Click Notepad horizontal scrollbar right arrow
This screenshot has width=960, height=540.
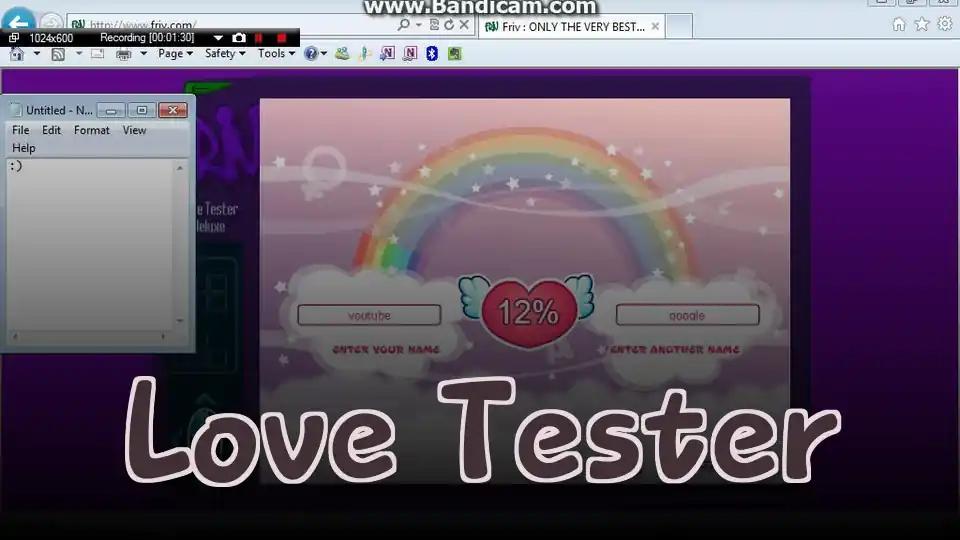(x=163, y=336)
